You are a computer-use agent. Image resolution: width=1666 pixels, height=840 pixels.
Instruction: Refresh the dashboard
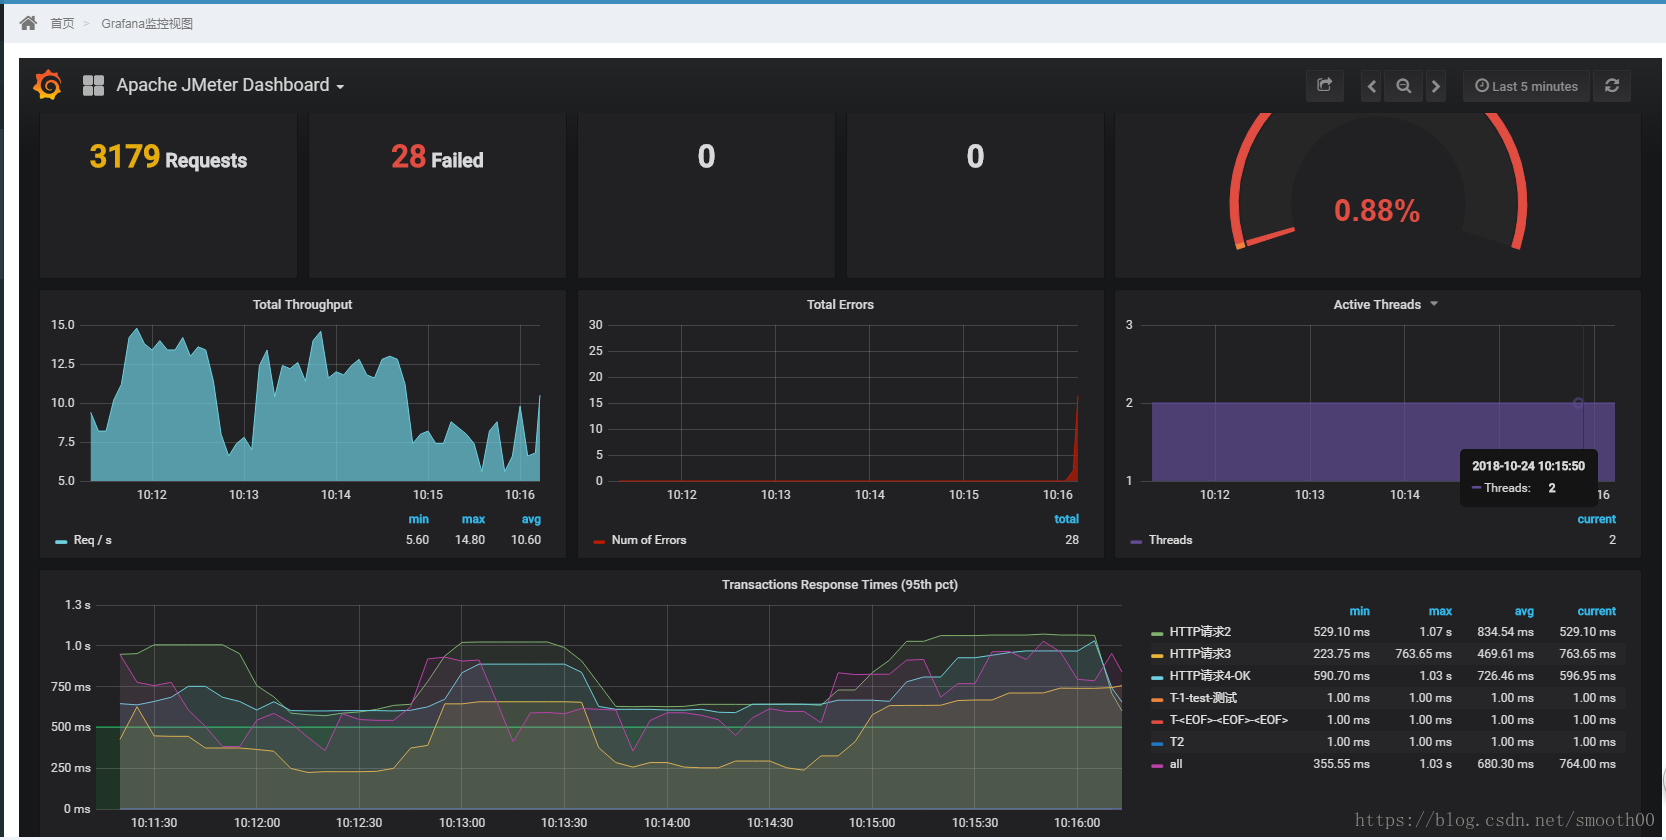tap(1612, 86)
